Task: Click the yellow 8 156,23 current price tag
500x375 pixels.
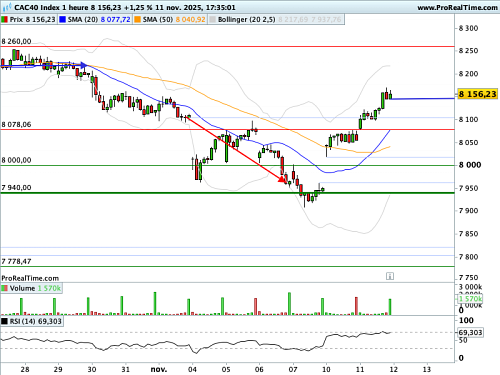Action: pos(477,94)
